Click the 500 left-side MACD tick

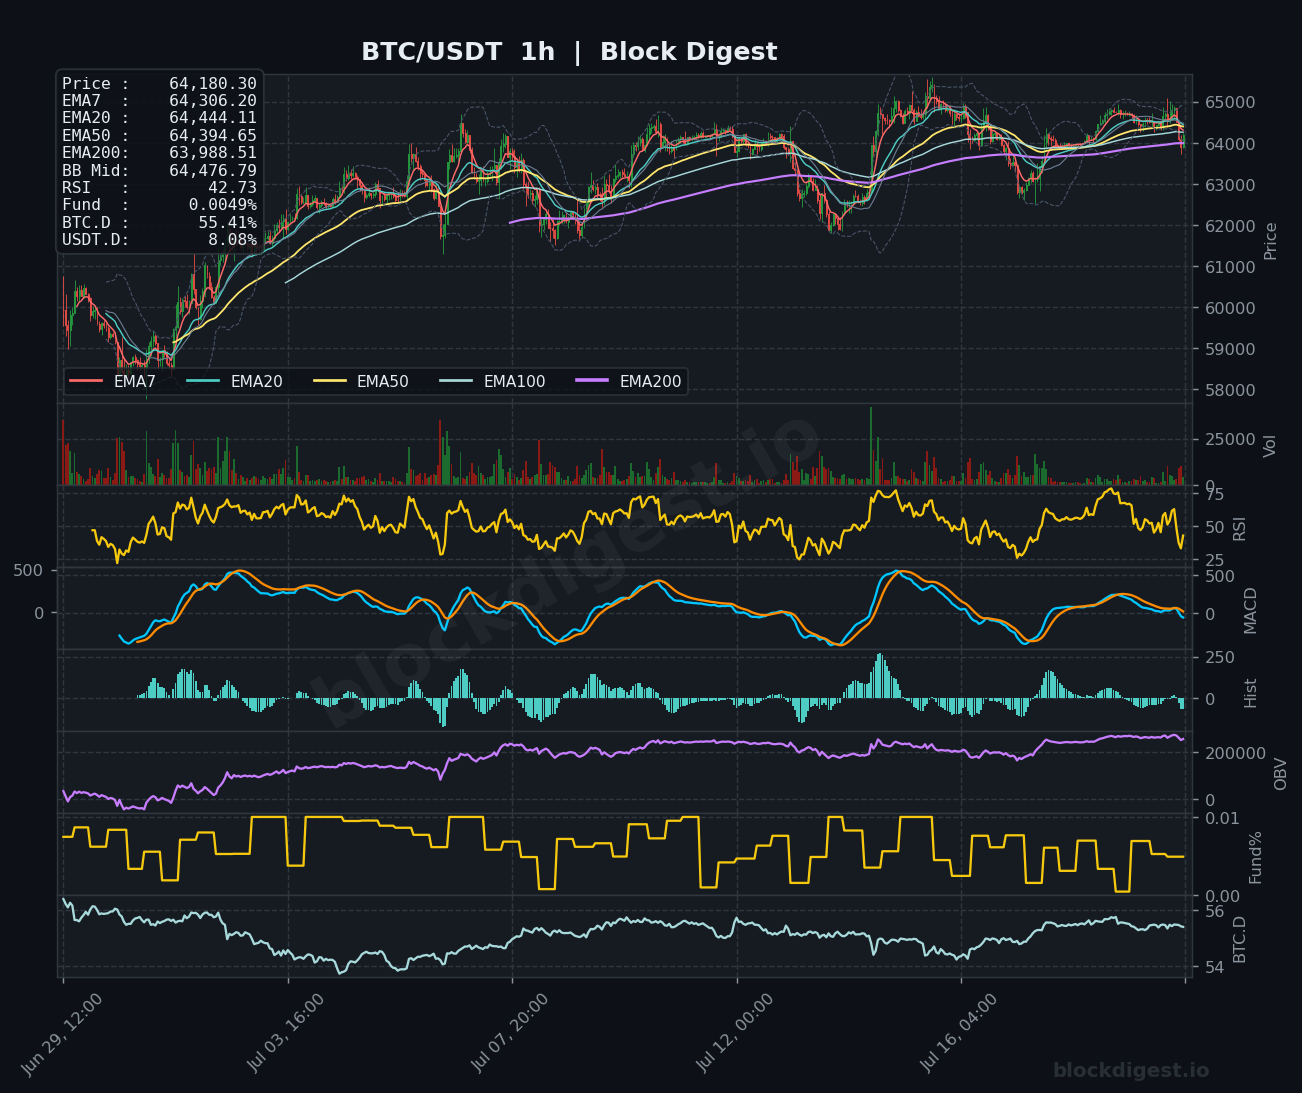[x=28, y=570]
